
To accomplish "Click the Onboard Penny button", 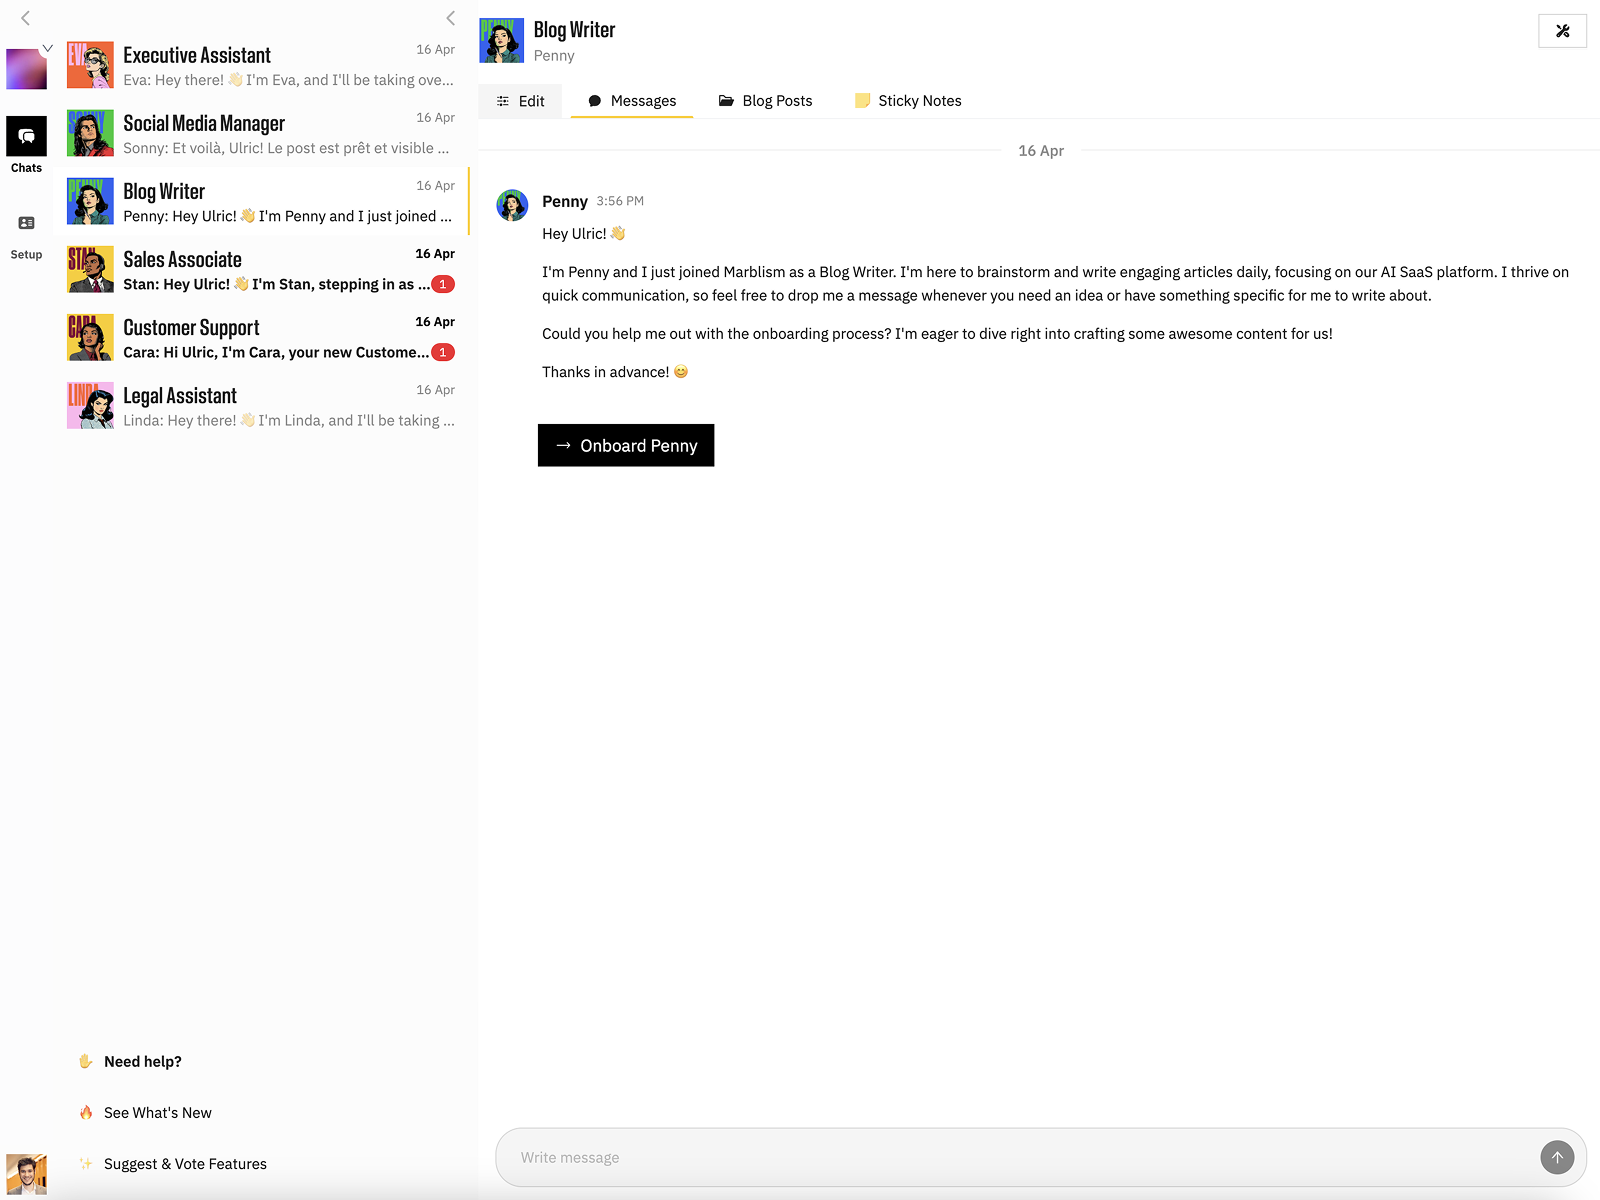I will pos(626,445).
